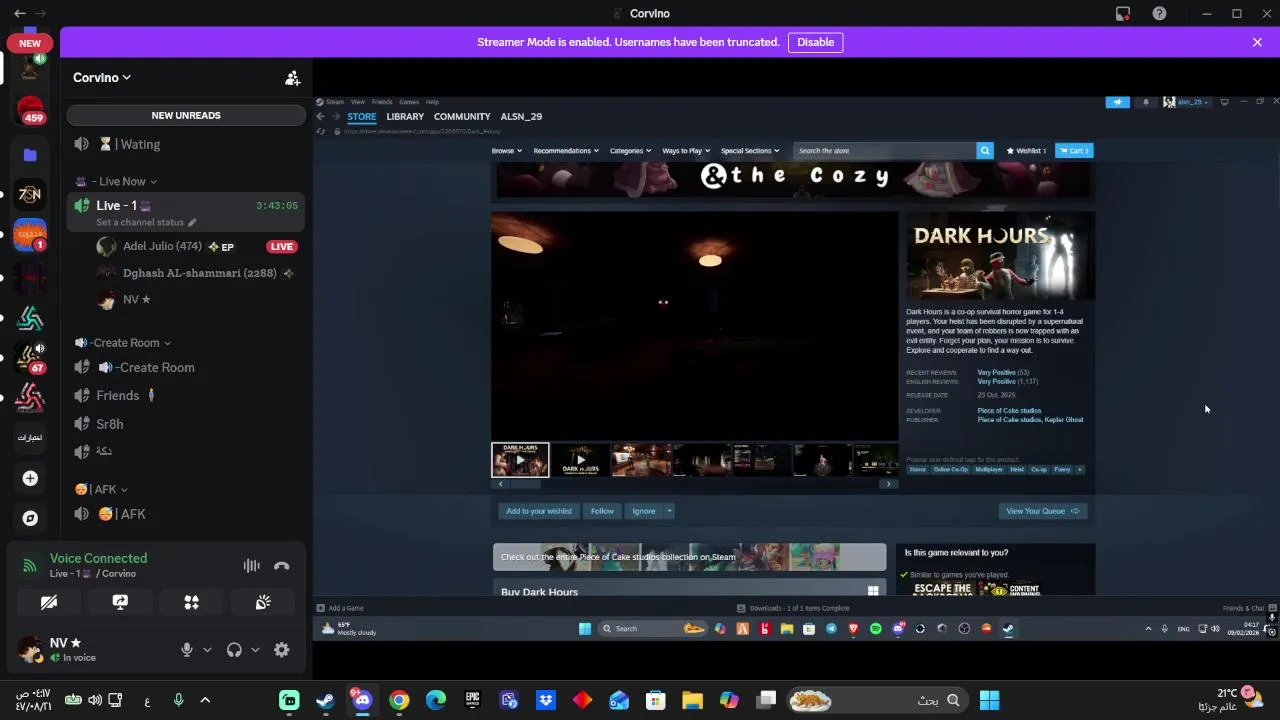Open the purple server folder icon

(x=30, y=155)
